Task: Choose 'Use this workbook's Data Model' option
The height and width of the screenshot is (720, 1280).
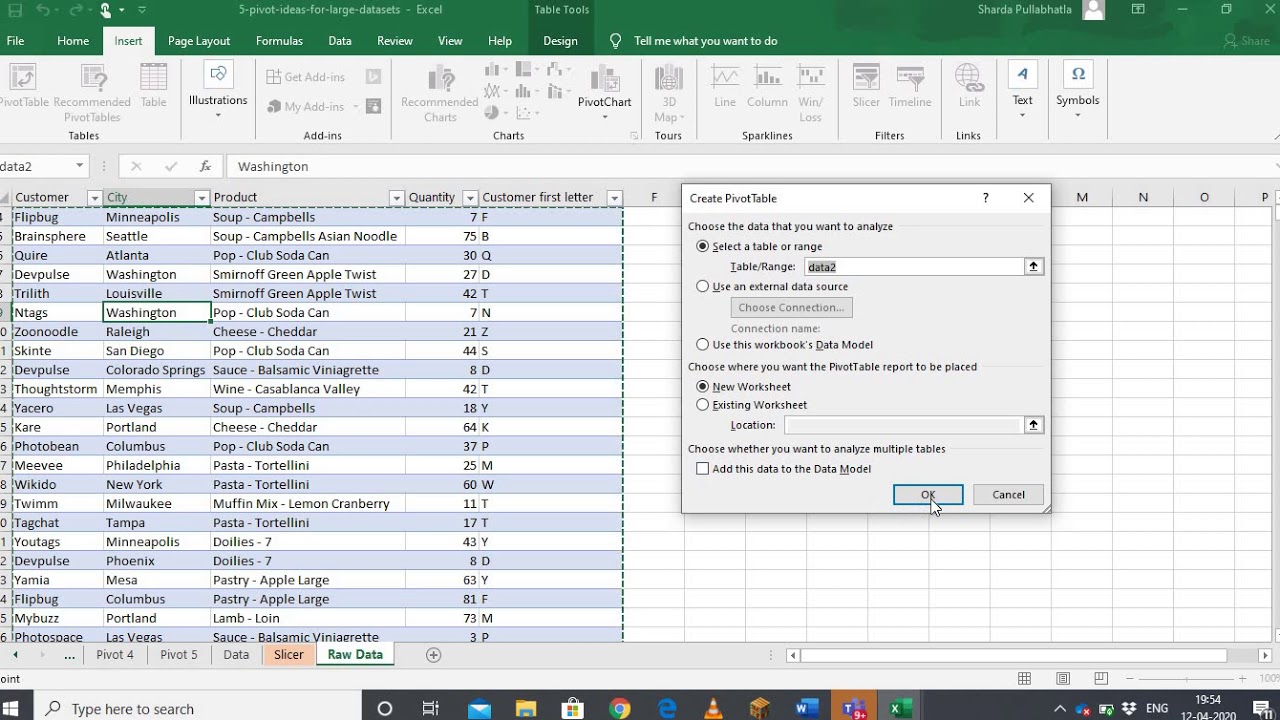Action: point(703,345)
